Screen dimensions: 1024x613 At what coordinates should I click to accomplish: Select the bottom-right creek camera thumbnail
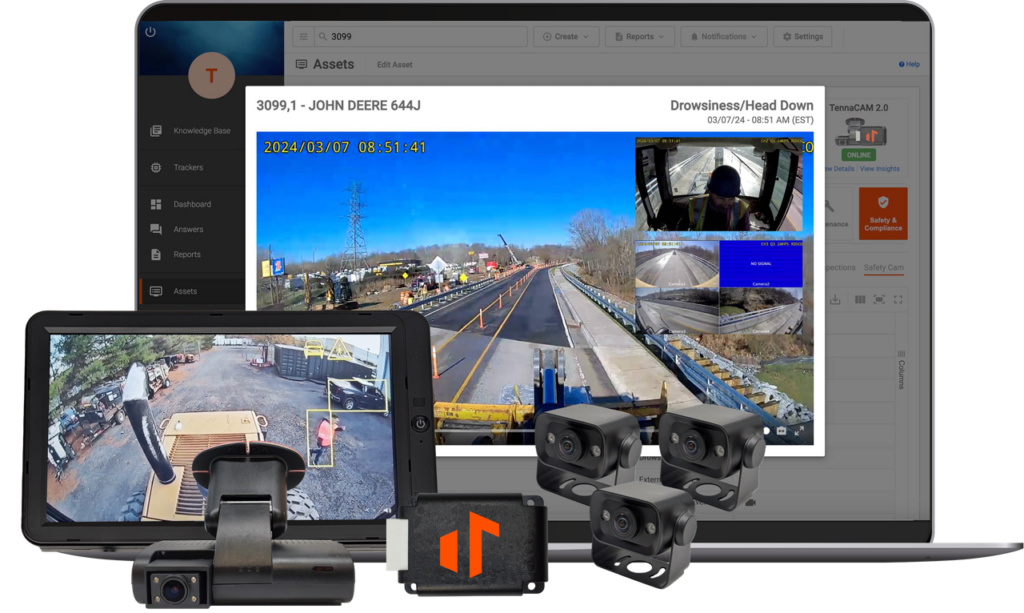coord(761,311)
